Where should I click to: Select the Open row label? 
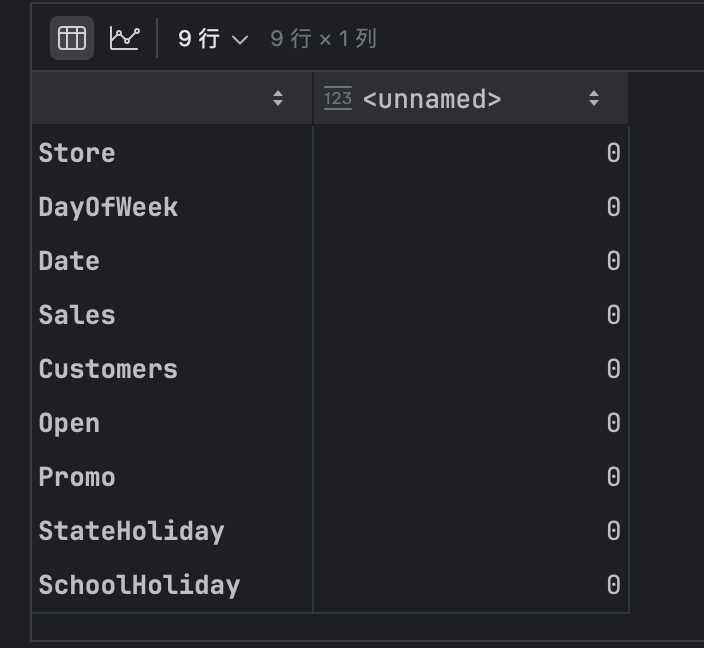tap(69, 423)
